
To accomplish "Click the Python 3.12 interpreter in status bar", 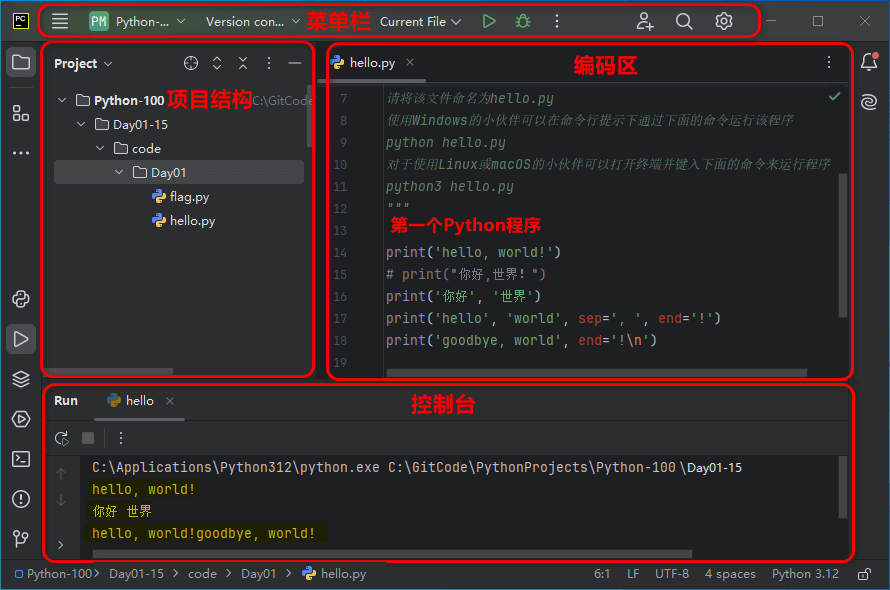I will point(805,574).
